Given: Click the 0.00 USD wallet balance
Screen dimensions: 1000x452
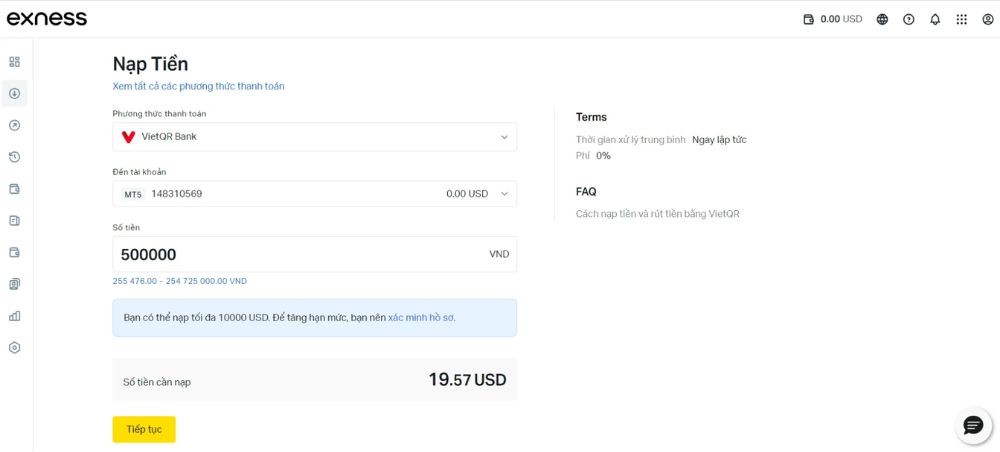Looking at the screenshot, I should point(833,19).
